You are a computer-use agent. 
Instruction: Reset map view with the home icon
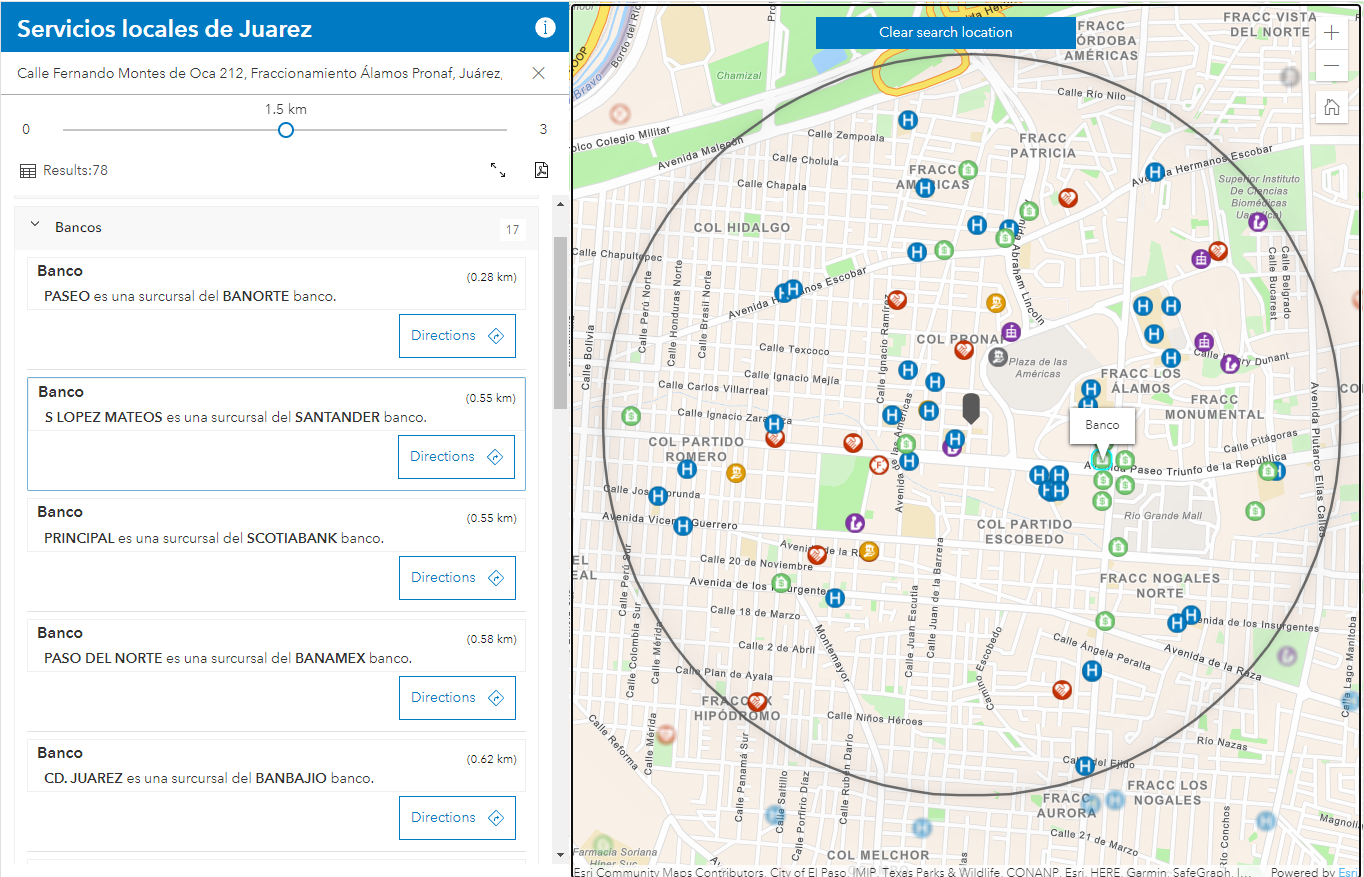click(1331, 107)
